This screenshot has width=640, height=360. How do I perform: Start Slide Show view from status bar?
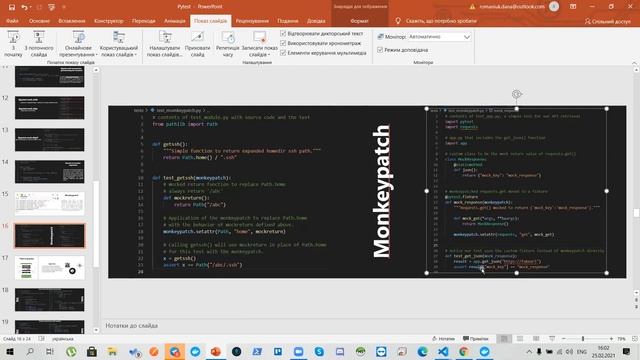tap(552, 339)
